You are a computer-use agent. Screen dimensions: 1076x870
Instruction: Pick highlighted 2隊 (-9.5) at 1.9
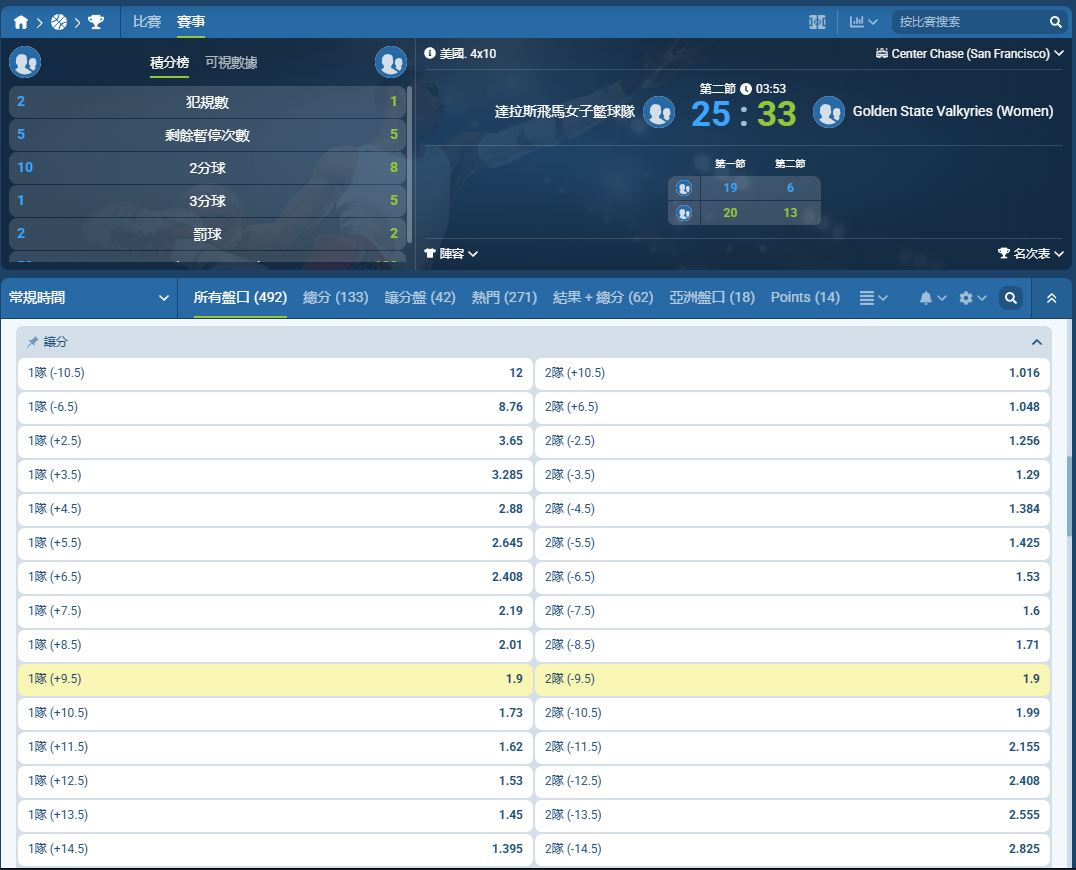(793, 679)
